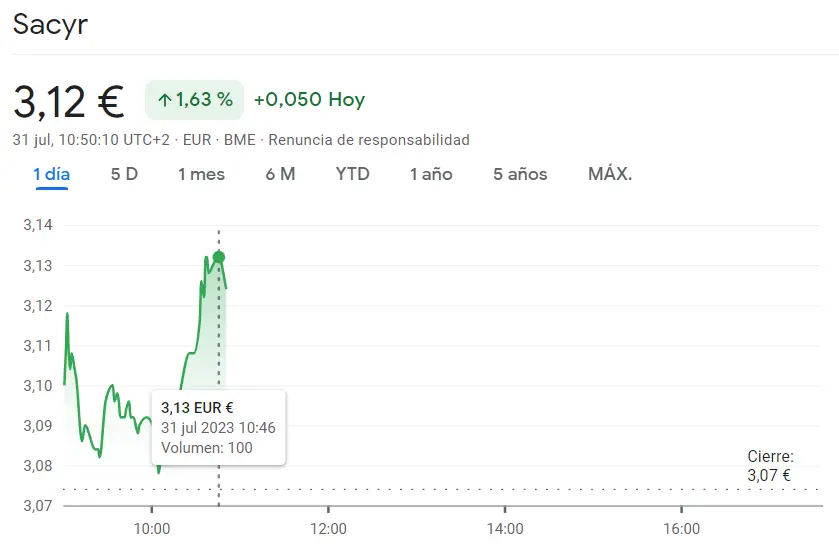
Task: Click the 16:00 time axis label
Action: click(682, 529)
